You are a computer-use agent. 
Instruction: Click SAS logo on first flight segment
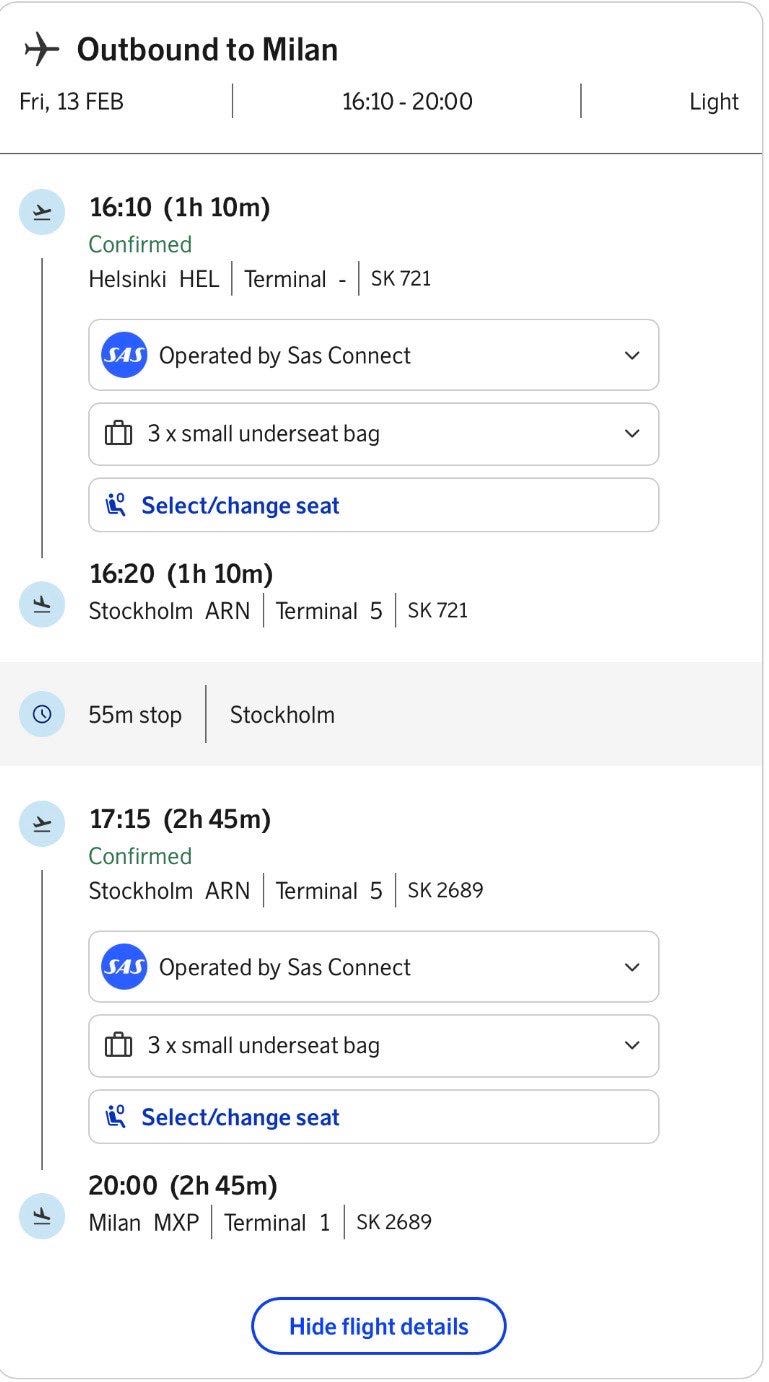(124, 355)
